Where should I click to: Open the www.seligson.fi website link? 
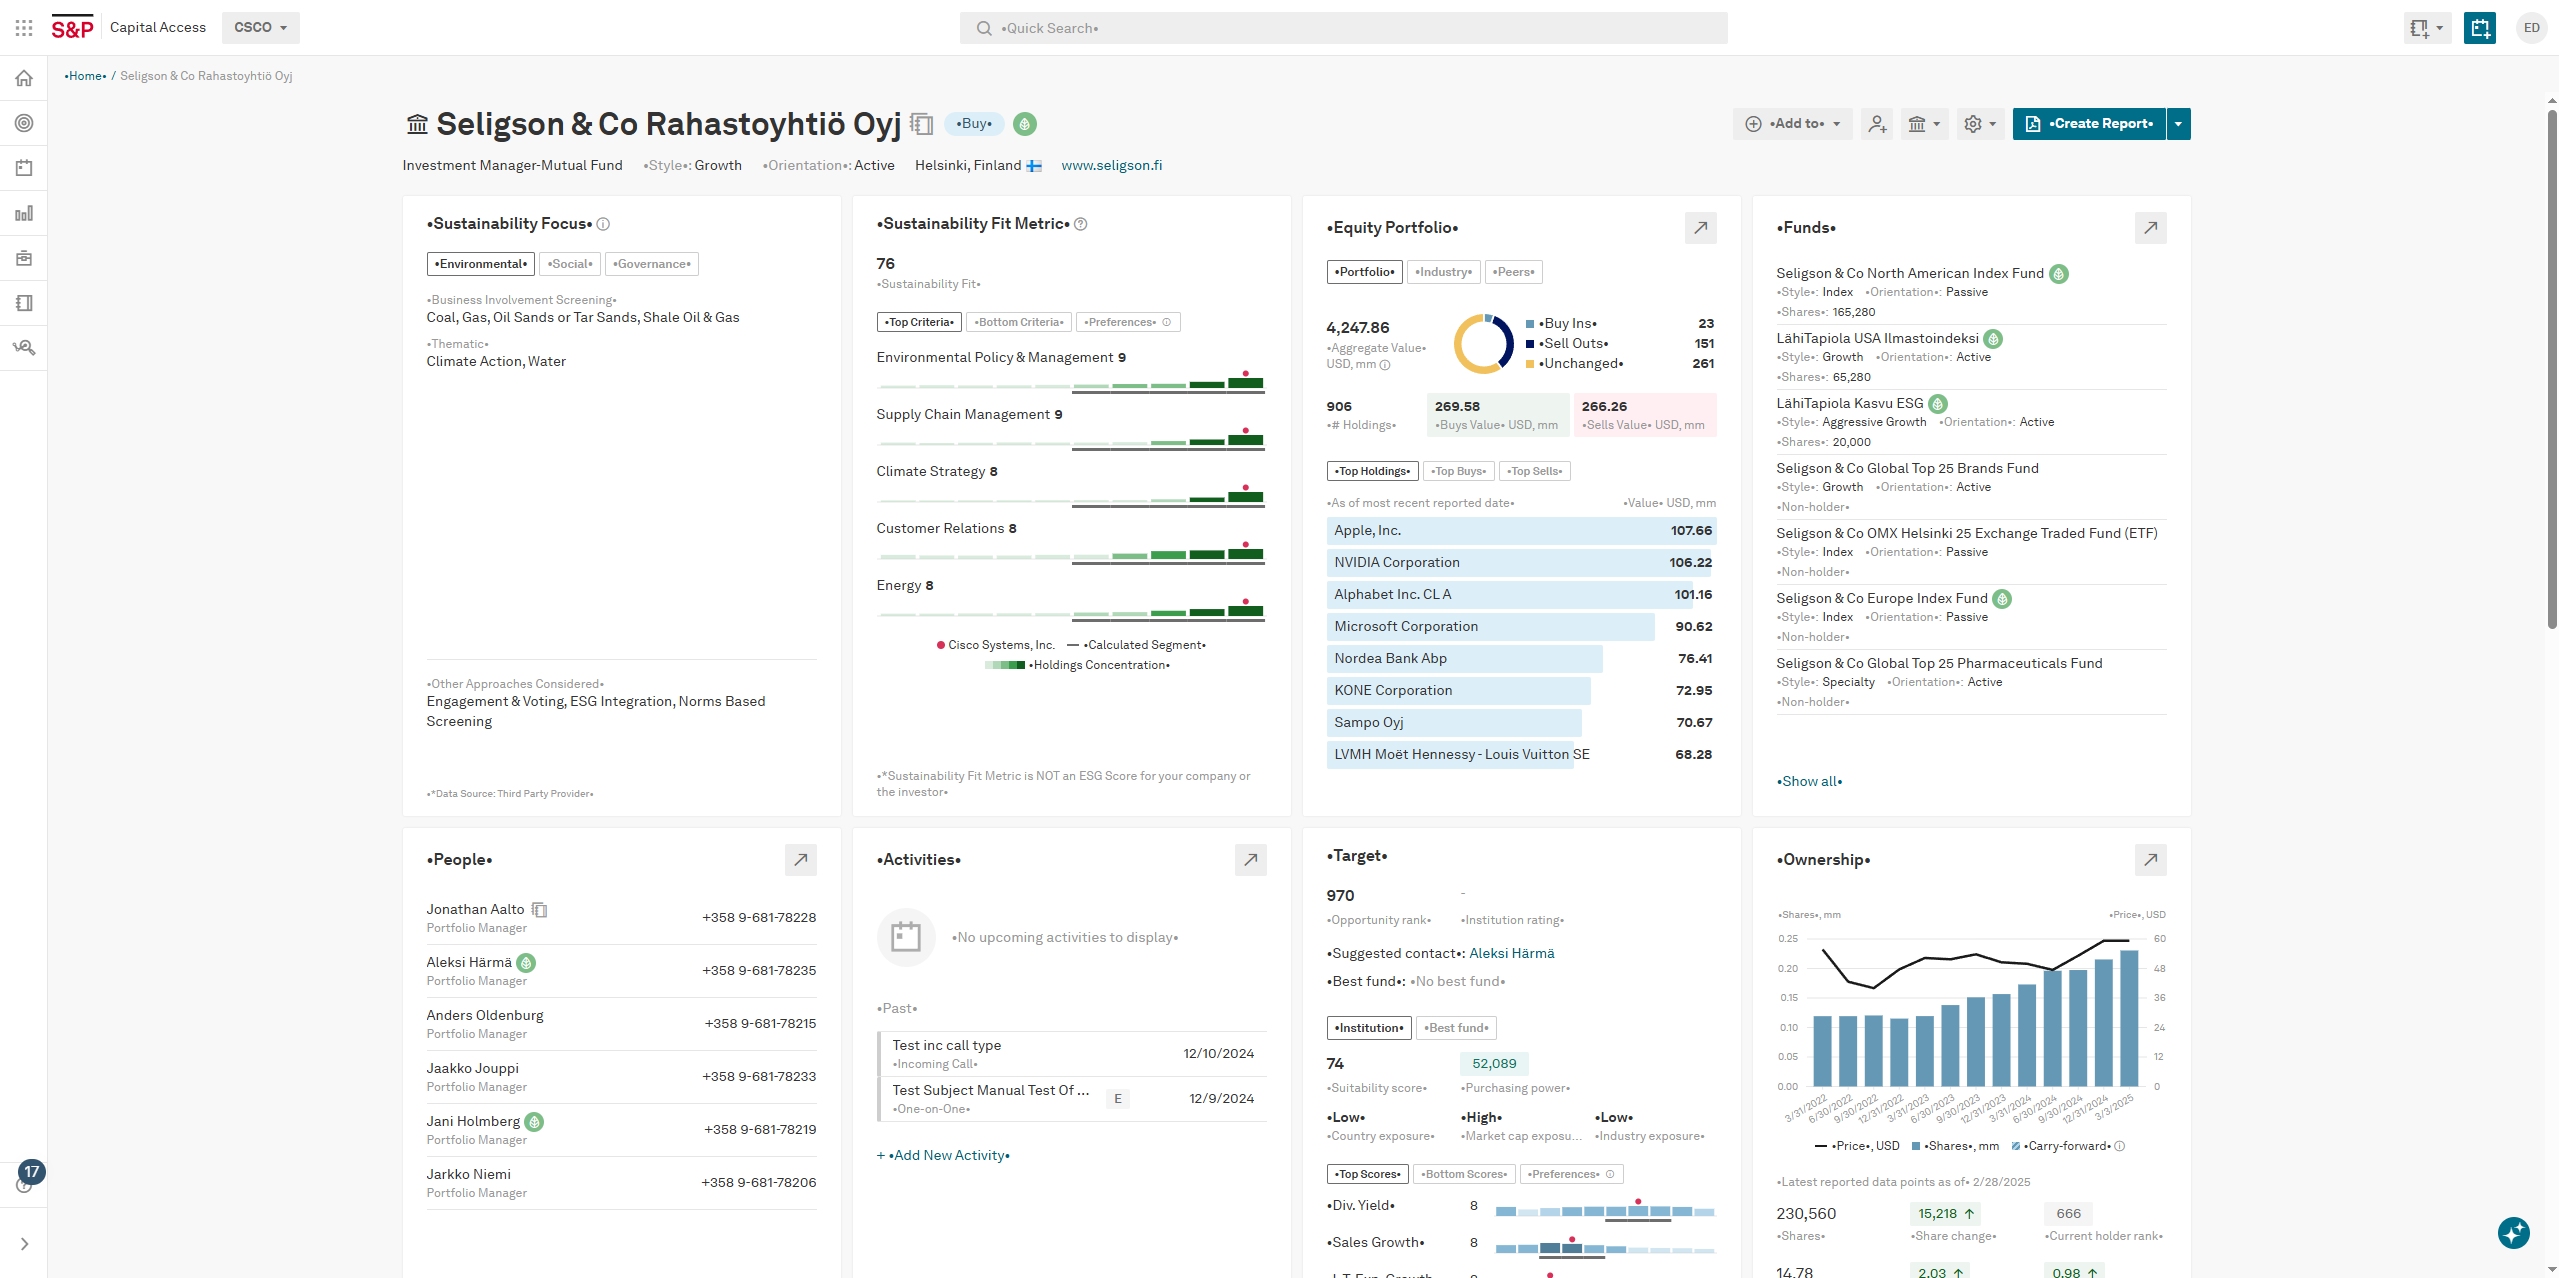point(1111,166)
